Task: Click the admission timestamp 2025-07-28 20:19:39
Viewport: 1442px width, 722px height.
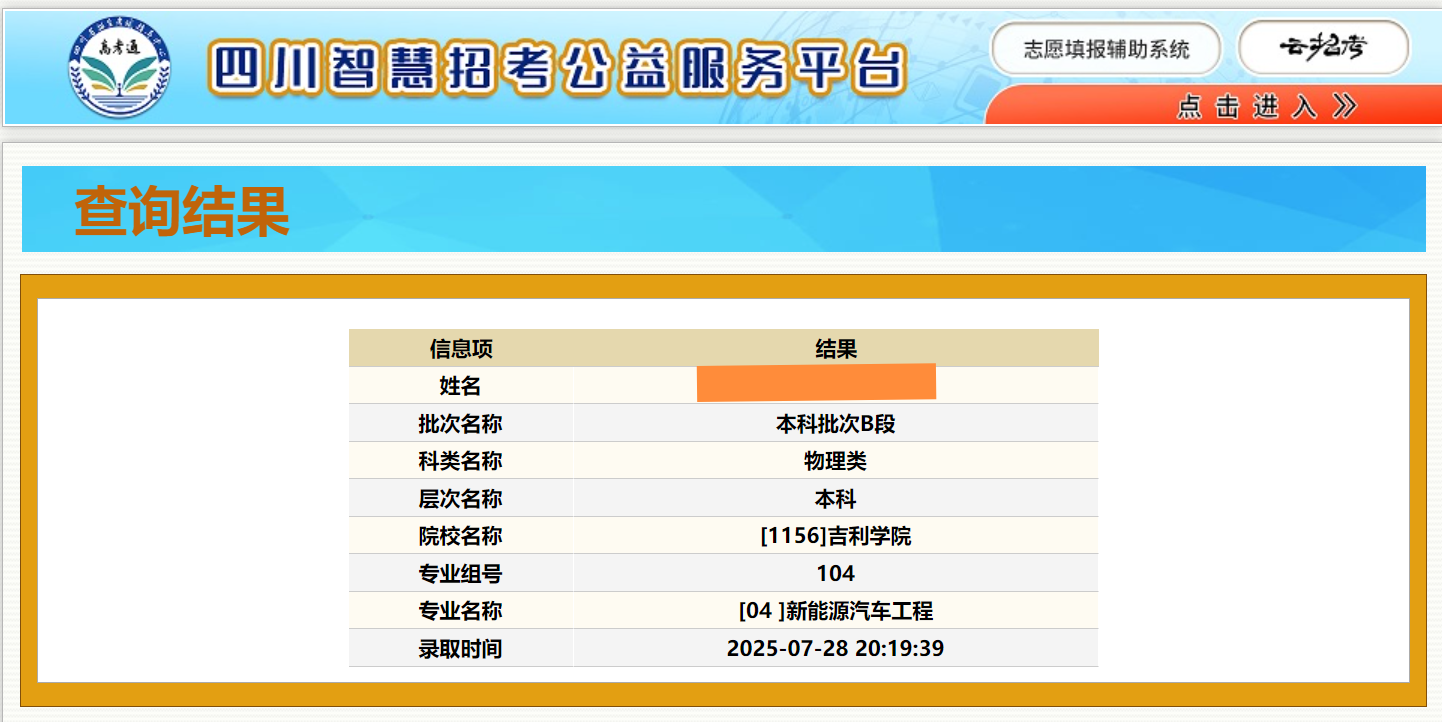Action: click(835, 648)
